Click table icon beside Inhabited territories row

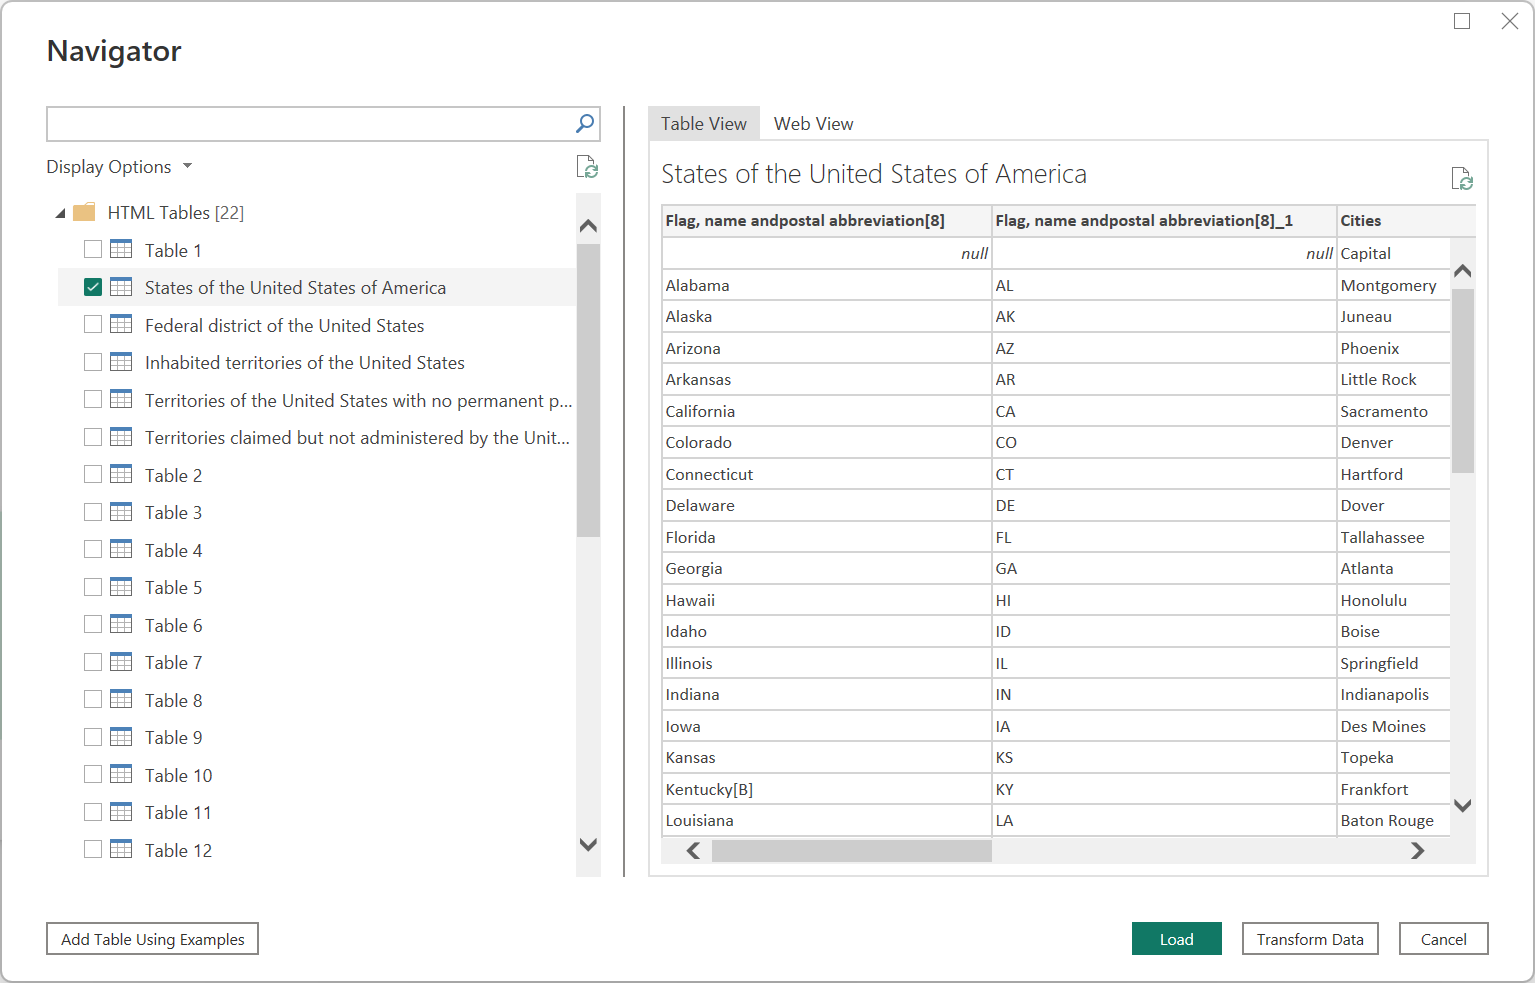pyautogui.click(x=121, y=362)
